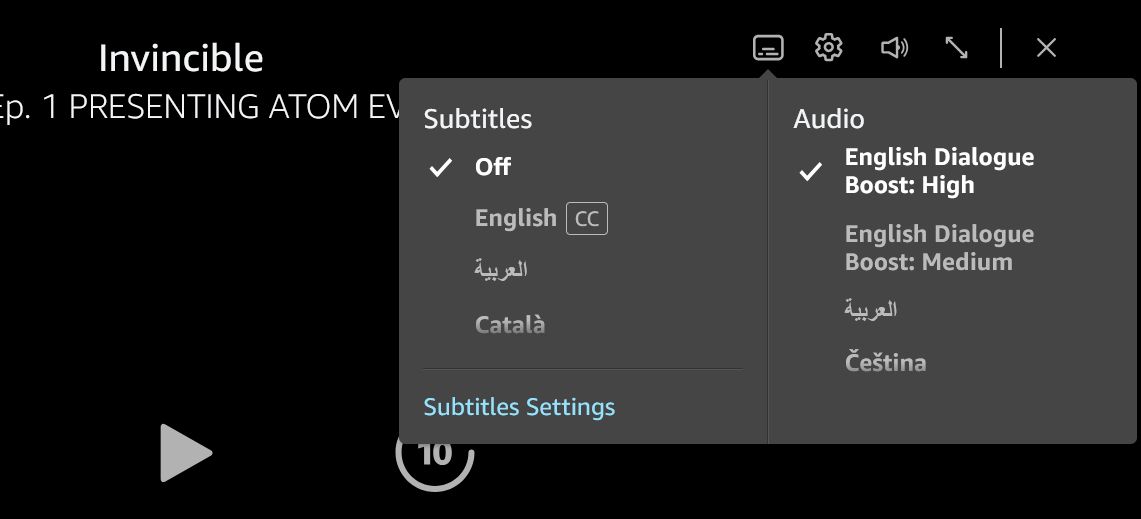This screenshot has height=519, width=1141.
Task: Click the 10-second skip circle button
Action: coord(435,453)
